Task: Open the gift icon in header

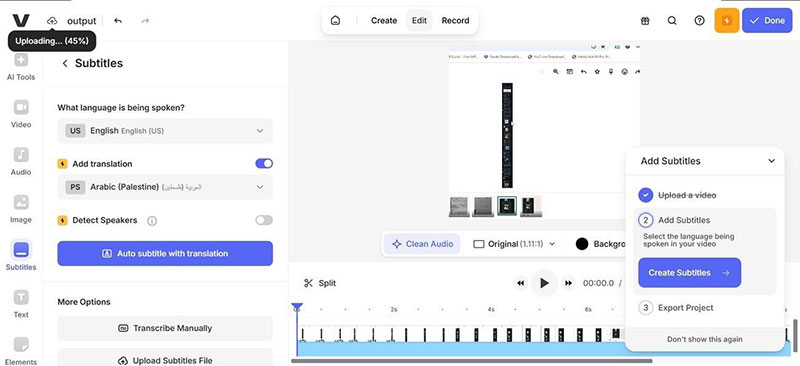Action: pos(645,20)
